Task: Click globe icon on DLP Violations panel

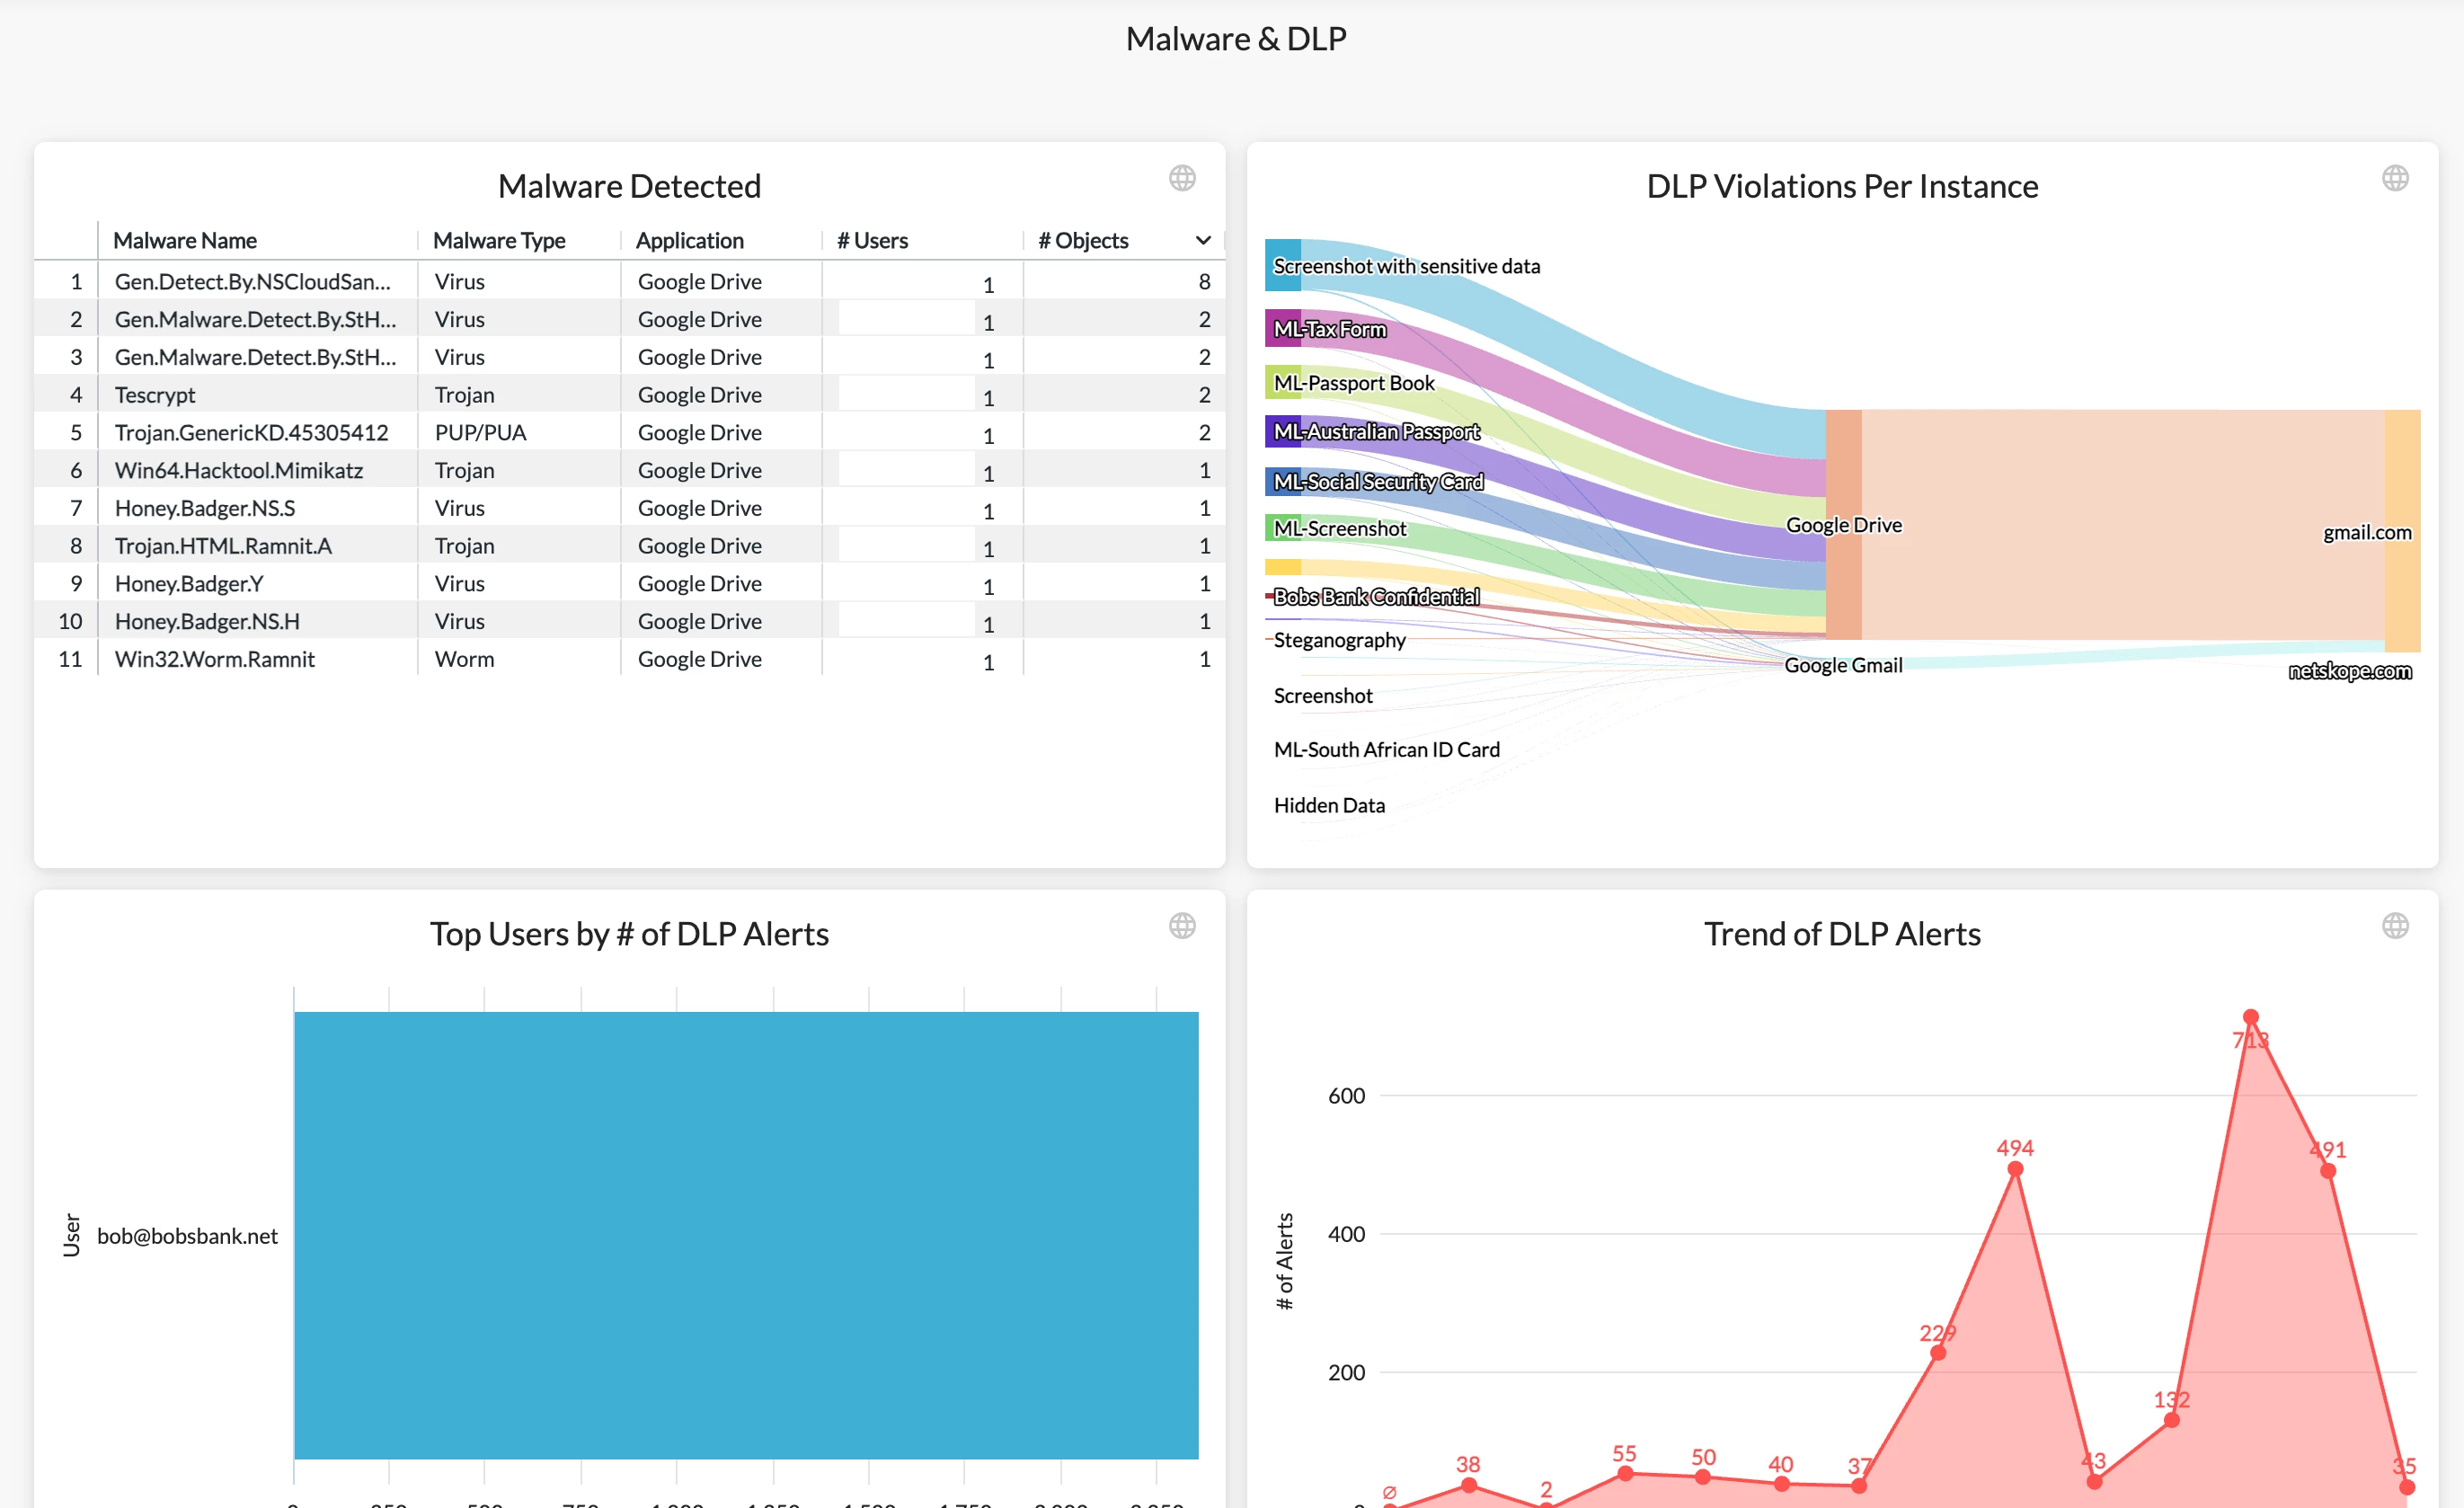Action: (x=2395, y=178)
